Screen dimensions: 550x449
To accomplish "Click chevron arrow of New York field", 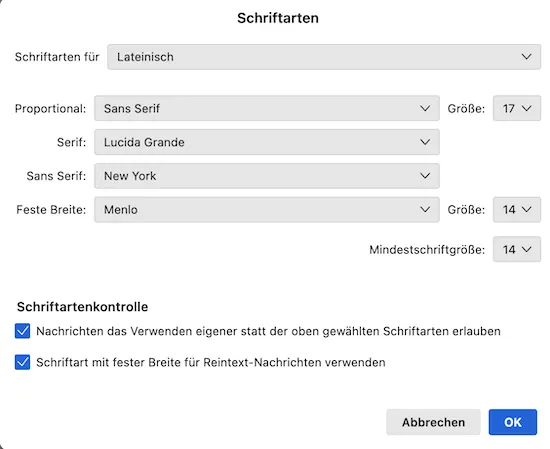I will click(x=425, y=176).
